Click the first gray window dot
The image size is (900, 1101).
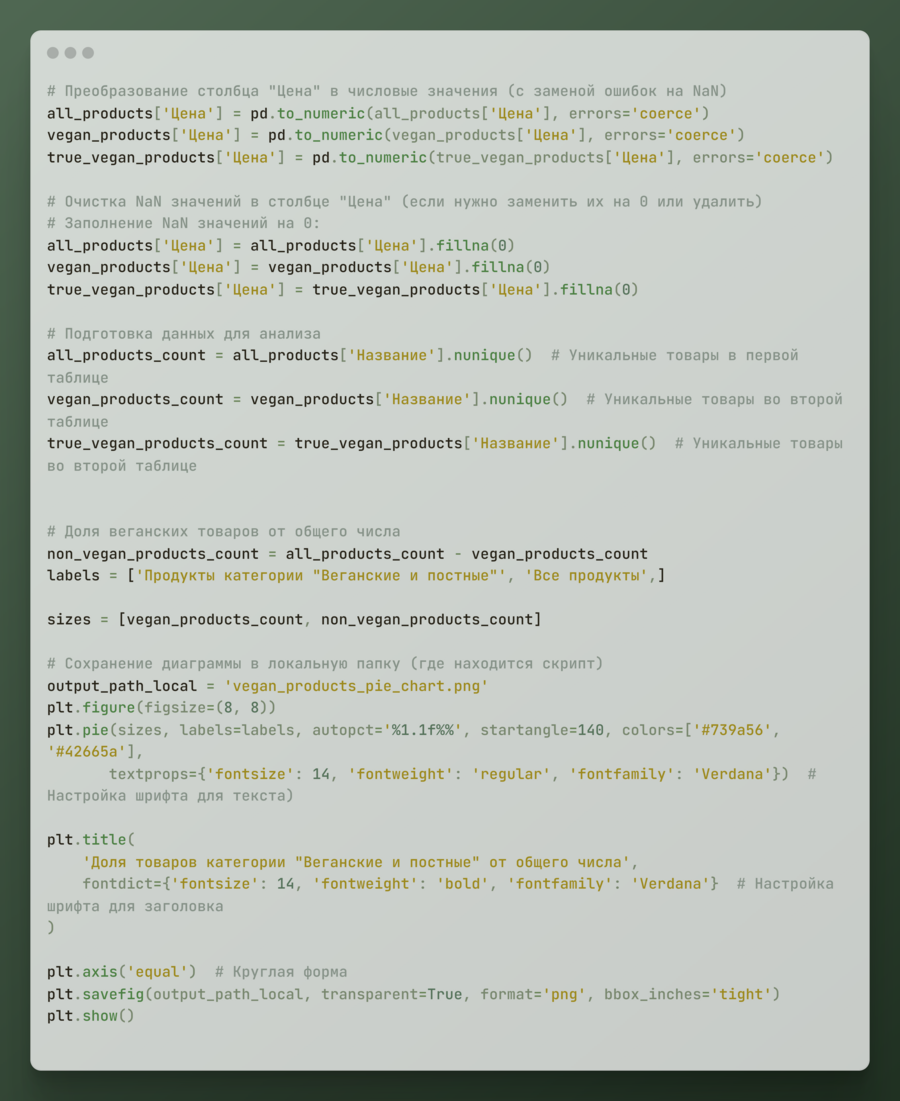tap(53, 53)
